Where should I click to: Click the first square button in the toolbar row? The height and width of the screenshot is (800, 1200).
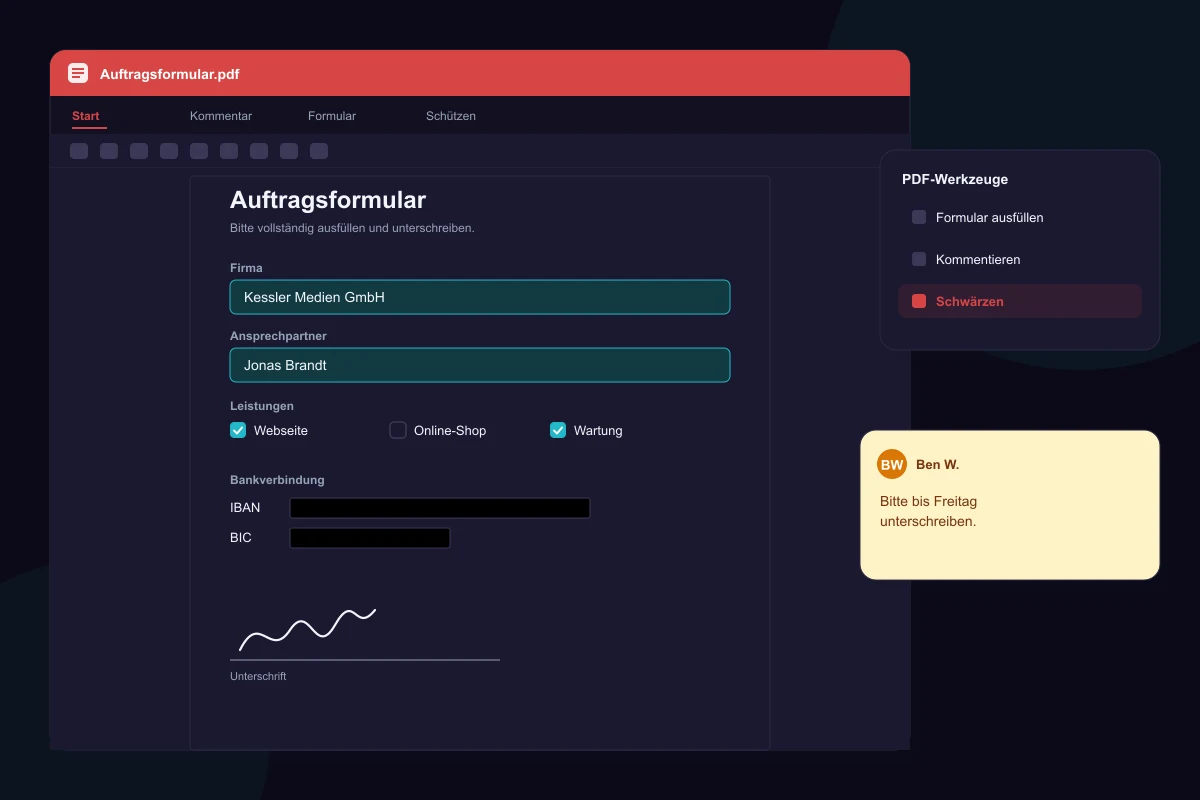(79, 151)
